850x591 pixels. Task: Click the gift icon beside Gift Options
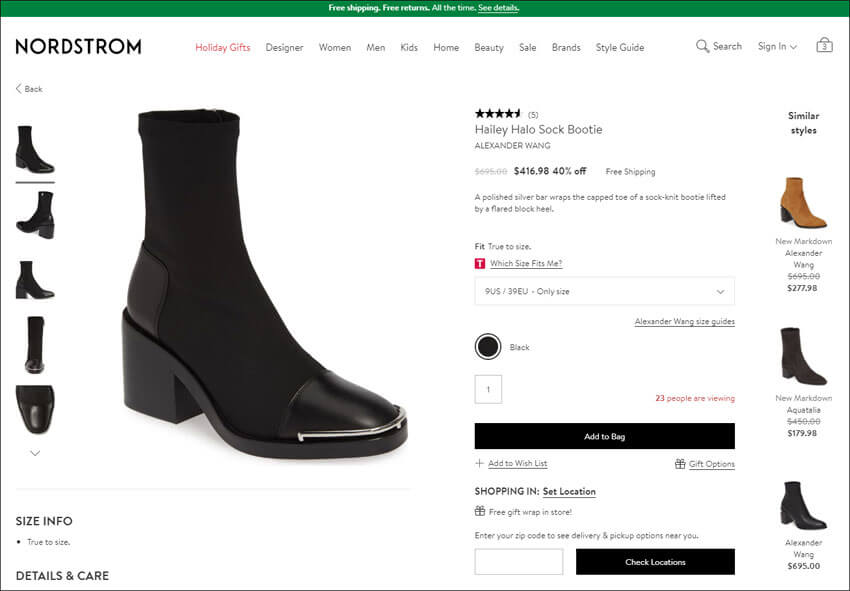[680, 464]
